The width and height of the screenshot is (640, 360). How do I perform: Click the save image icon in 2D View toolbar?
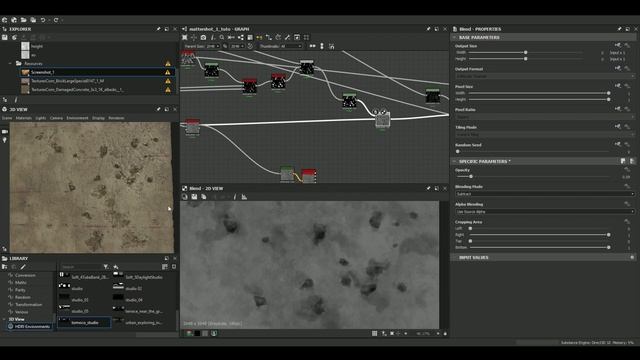(194, 197)
